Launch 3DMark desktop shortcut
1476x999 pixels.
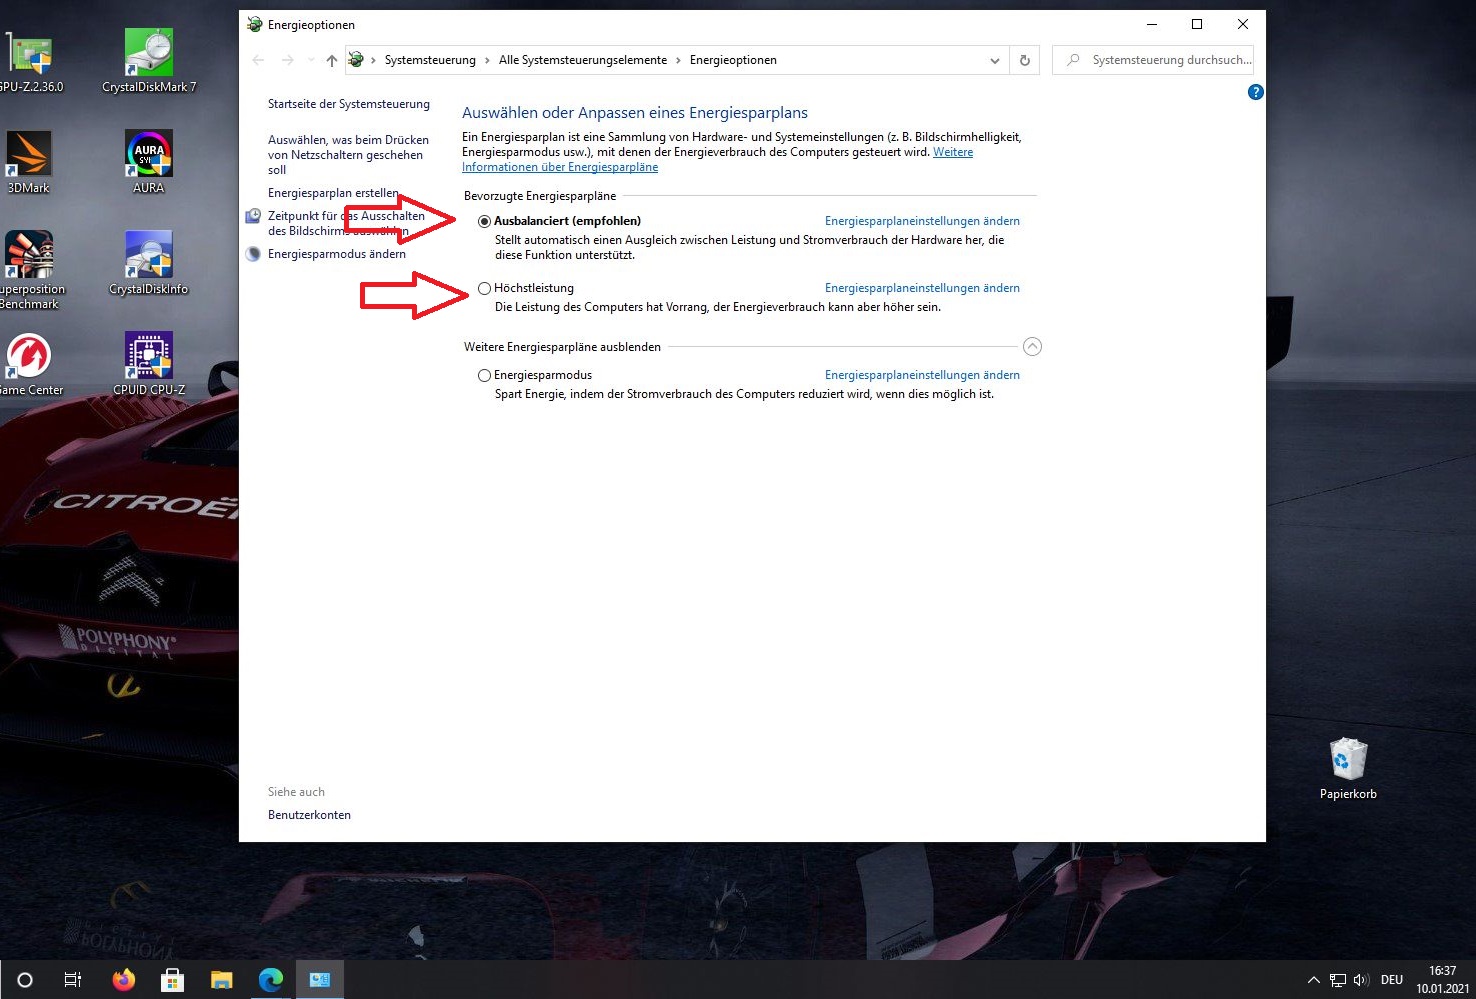click(29, 162)
